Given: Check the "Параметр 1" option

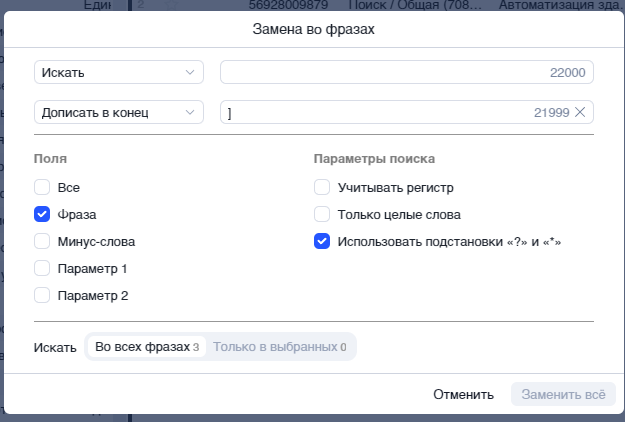Looking at the screenshot, I should [x=42, y=268].
